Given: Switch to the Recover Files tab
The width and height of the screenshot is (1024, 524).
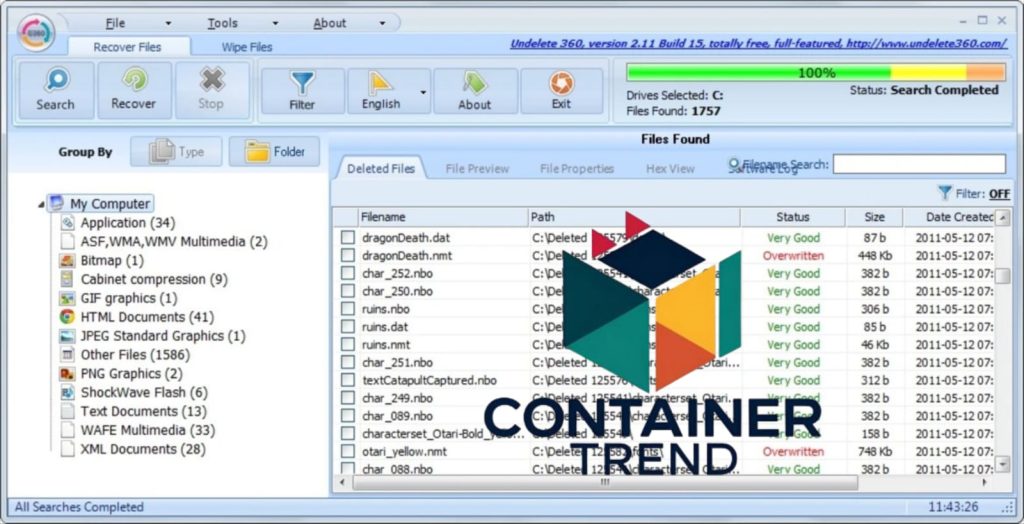Looking at the screenshot, I should point(127,47).
